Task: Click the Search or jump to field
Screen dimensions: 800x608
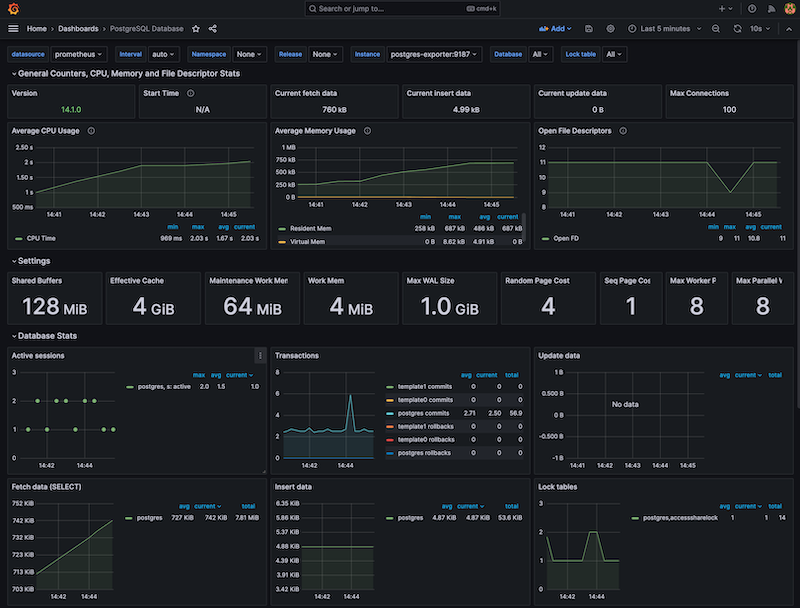Action: click(x=402, y=9)
